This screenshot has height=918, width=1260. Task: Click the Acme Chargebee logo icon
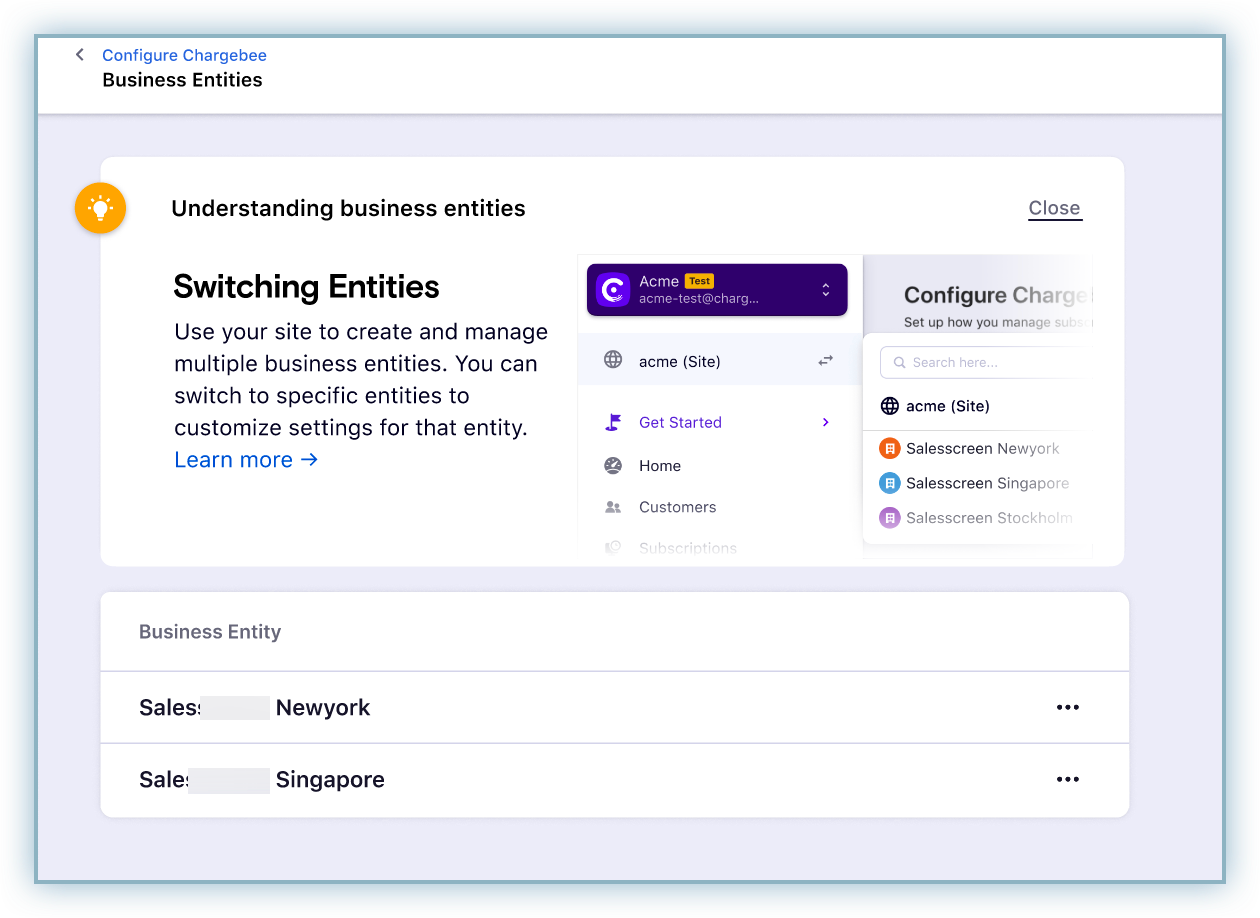[613, 290]
